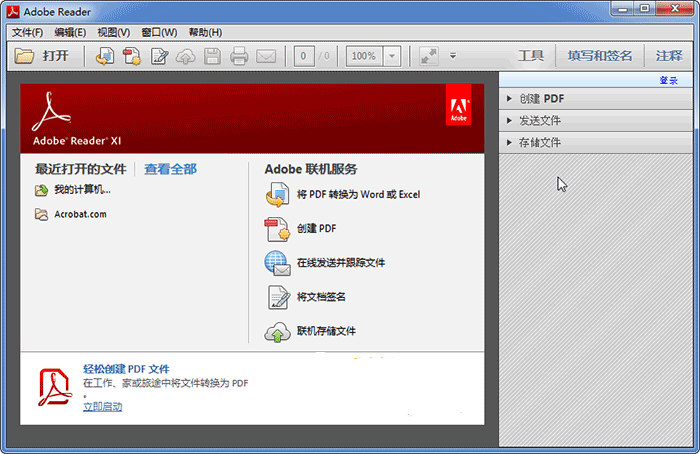Click the 打开 text button in toolbar
Screen dimensions: 700x454
pos(56,56)
